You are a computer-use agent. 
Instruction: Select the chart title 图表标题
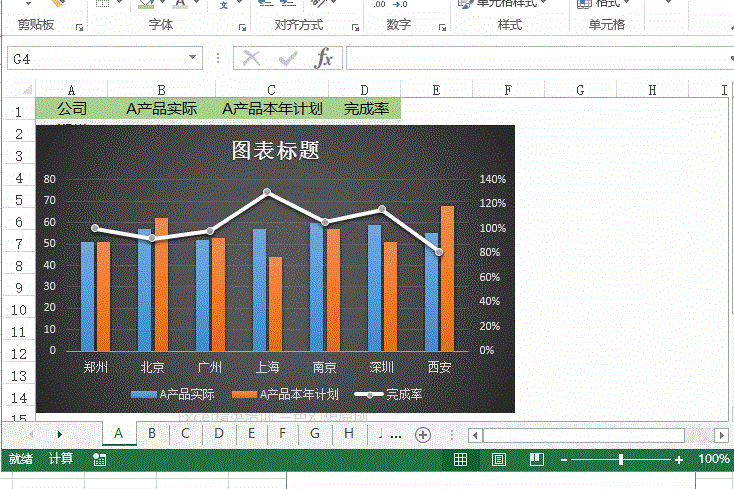[276, 151]
